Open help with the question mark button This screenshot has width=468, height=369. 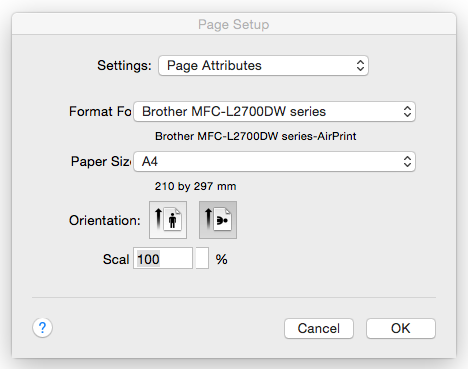[x=42, y=328]
